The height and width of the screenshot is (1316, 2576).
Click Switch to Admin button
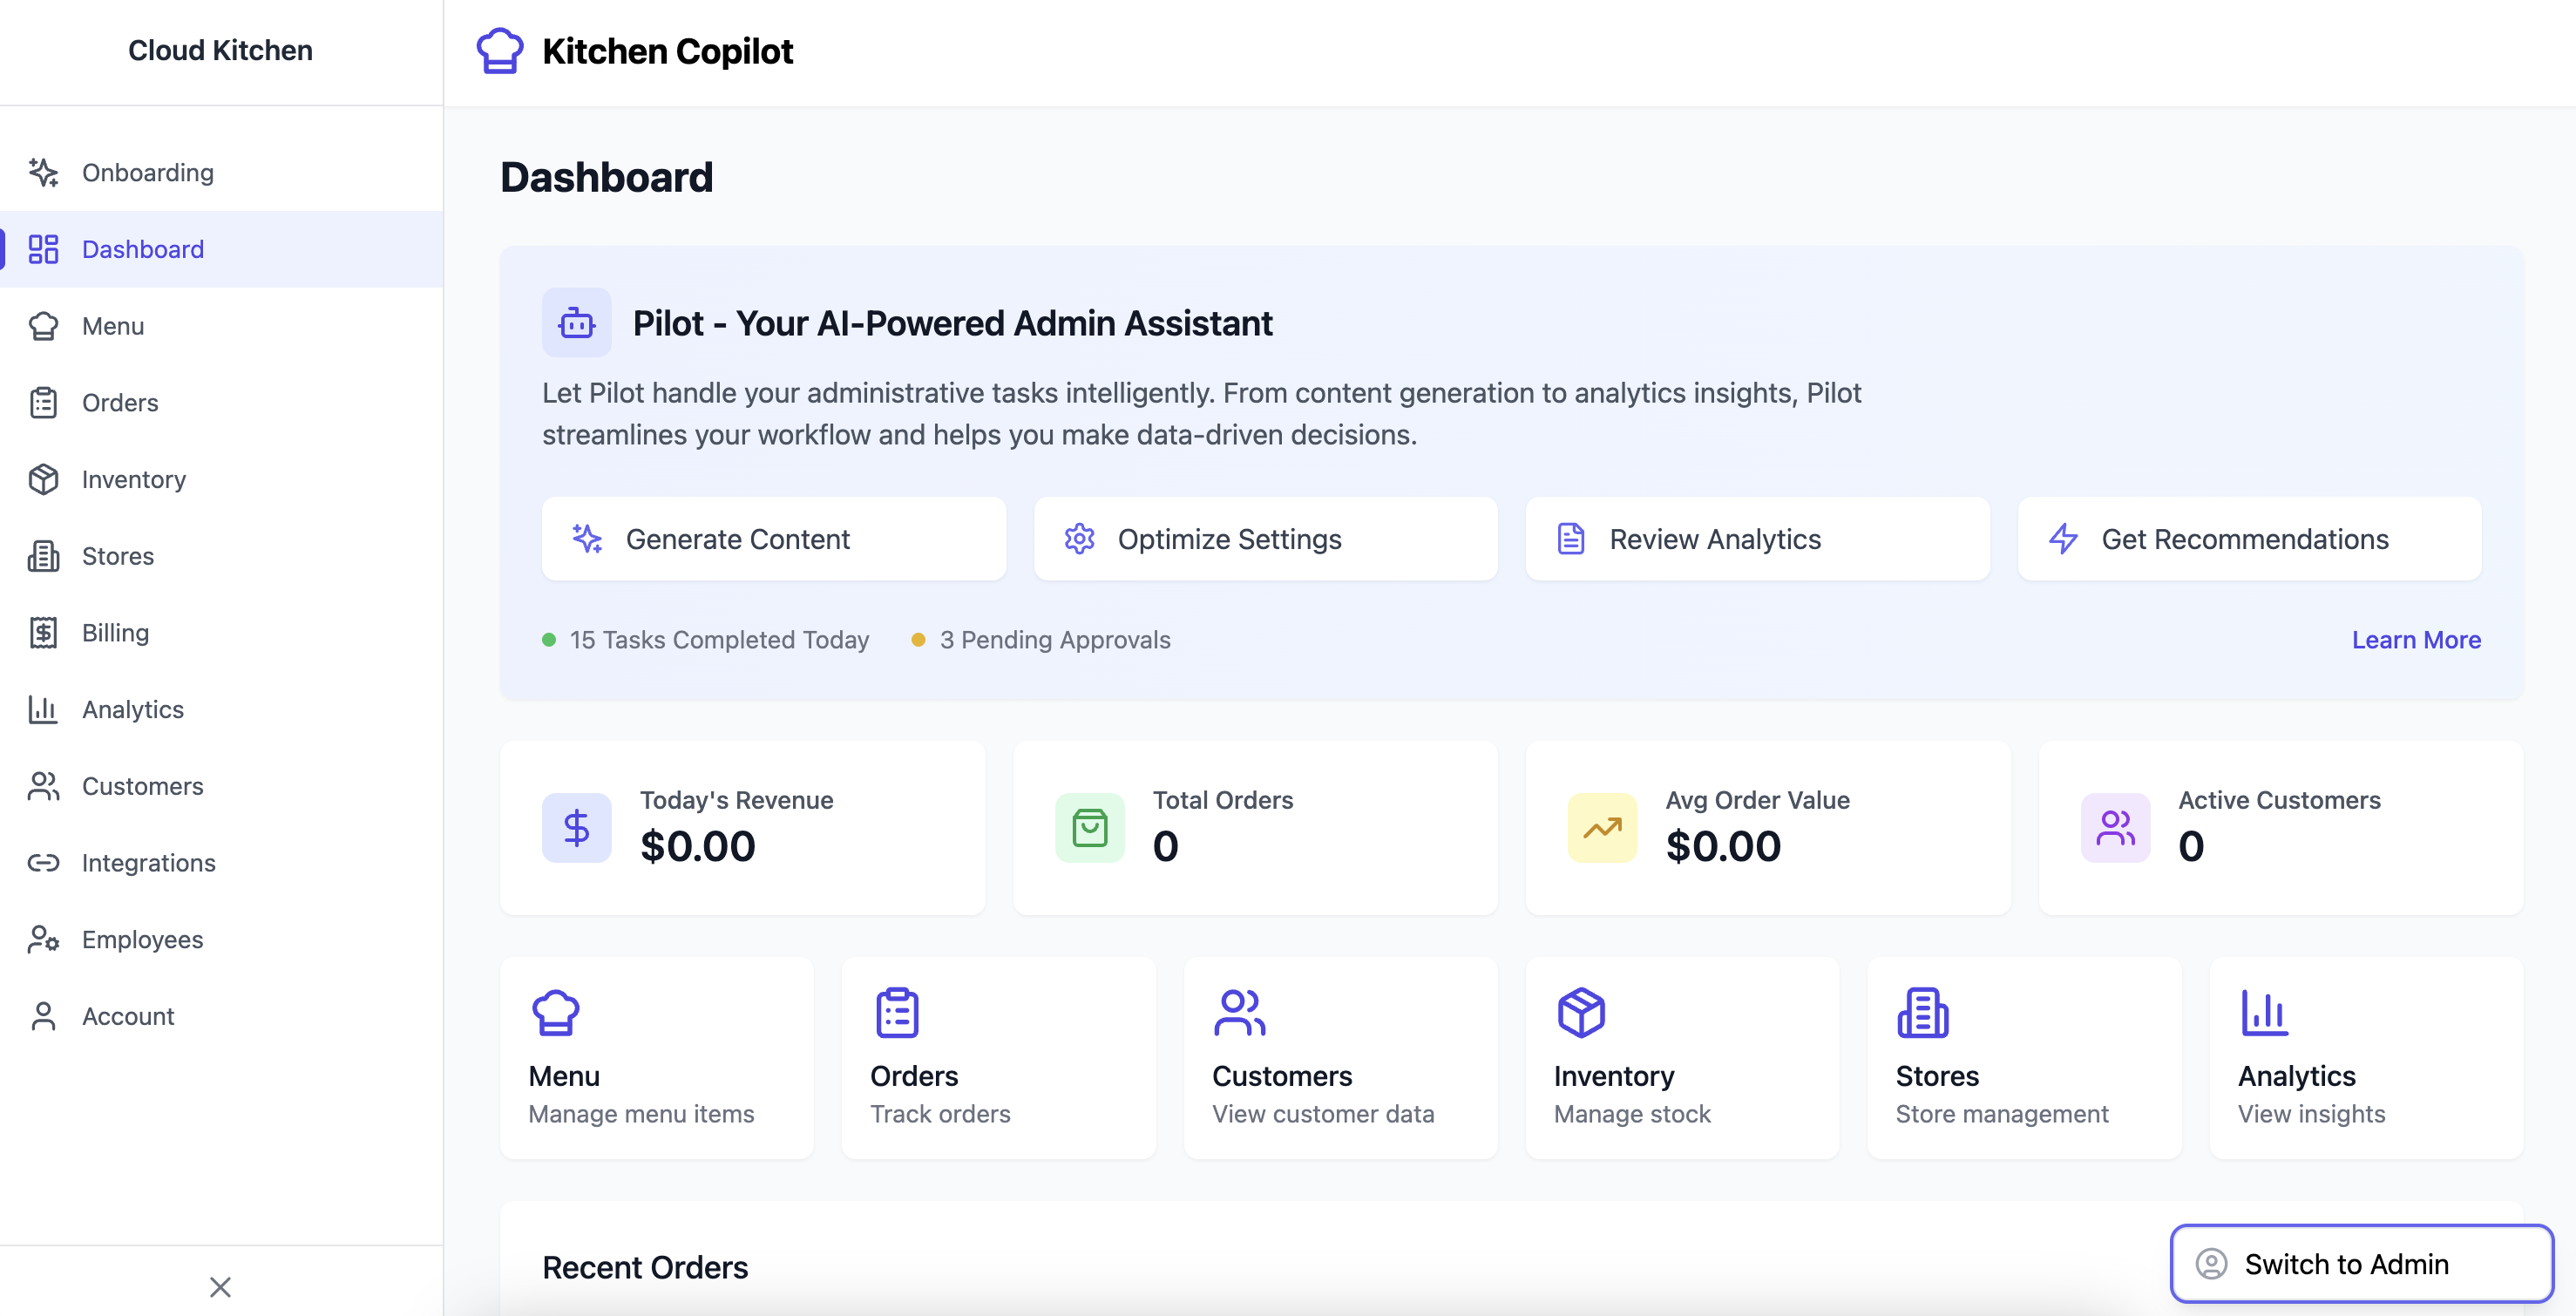(x=2360, y=1264)
